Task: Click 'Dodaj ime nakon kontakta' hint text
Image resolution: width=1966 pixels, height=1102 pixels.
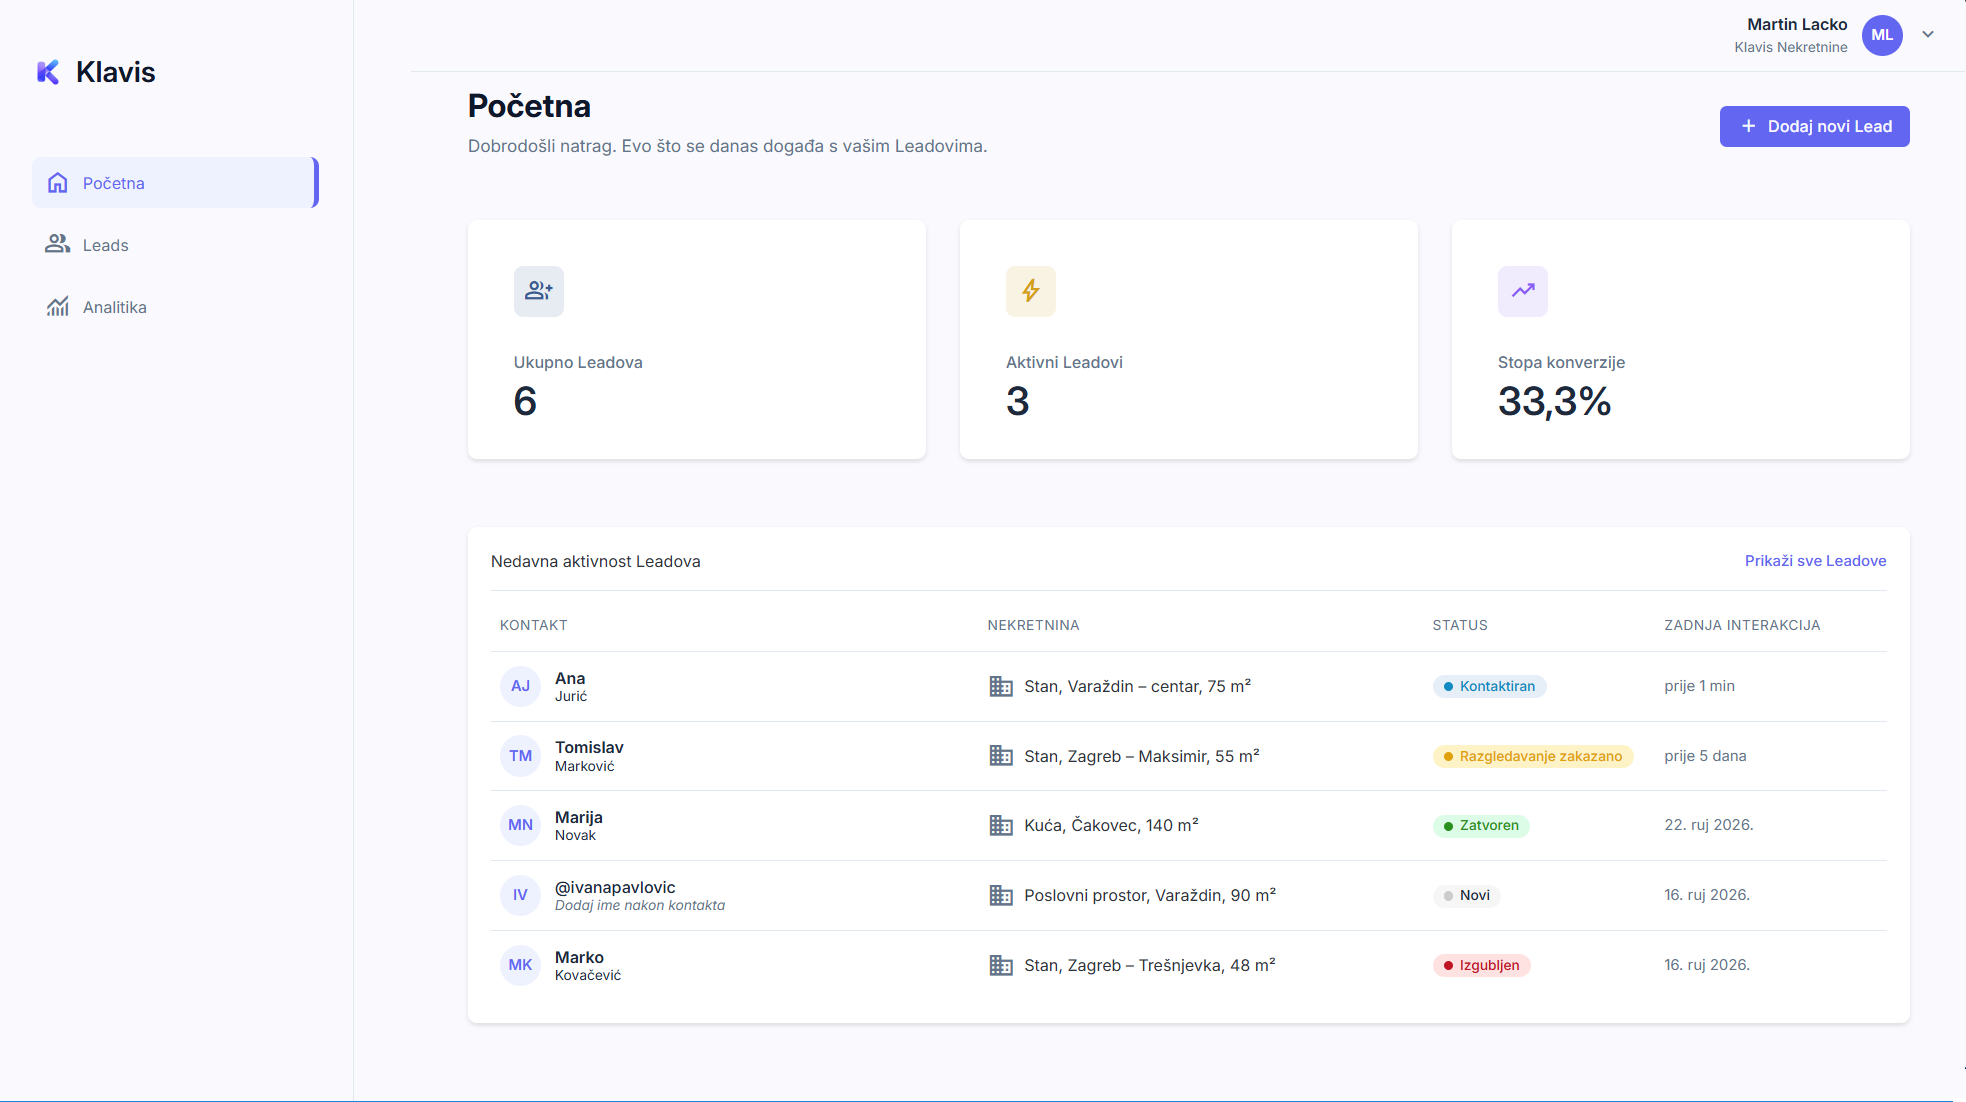Action: 640,905
